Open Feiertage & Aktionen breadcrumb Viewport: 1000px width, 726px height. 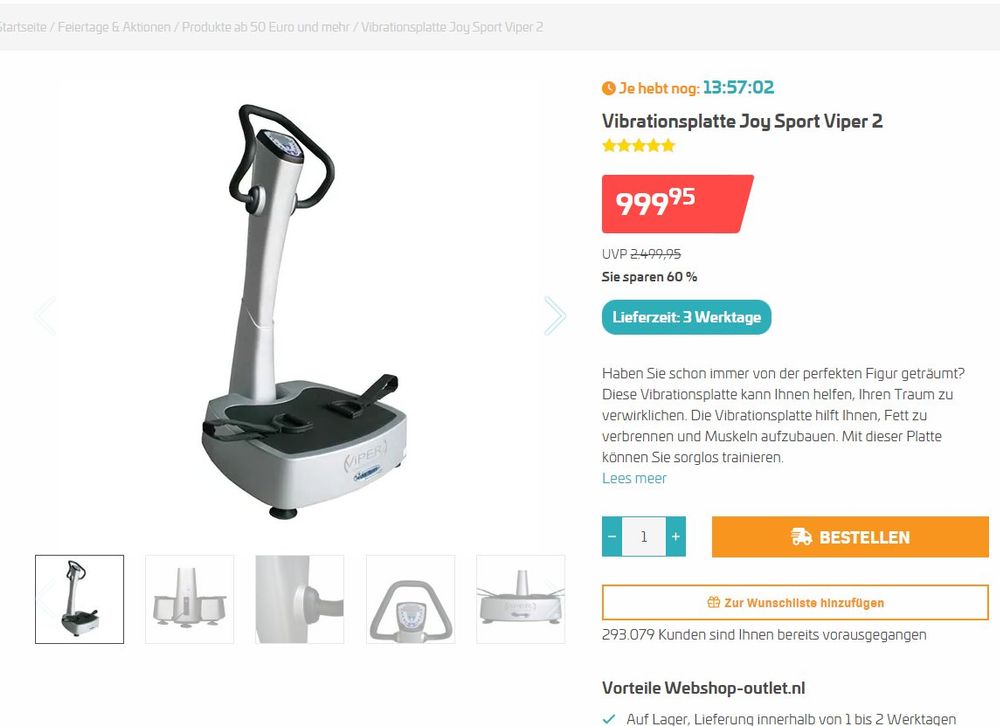pyautogui.click(x=114, y=27)
